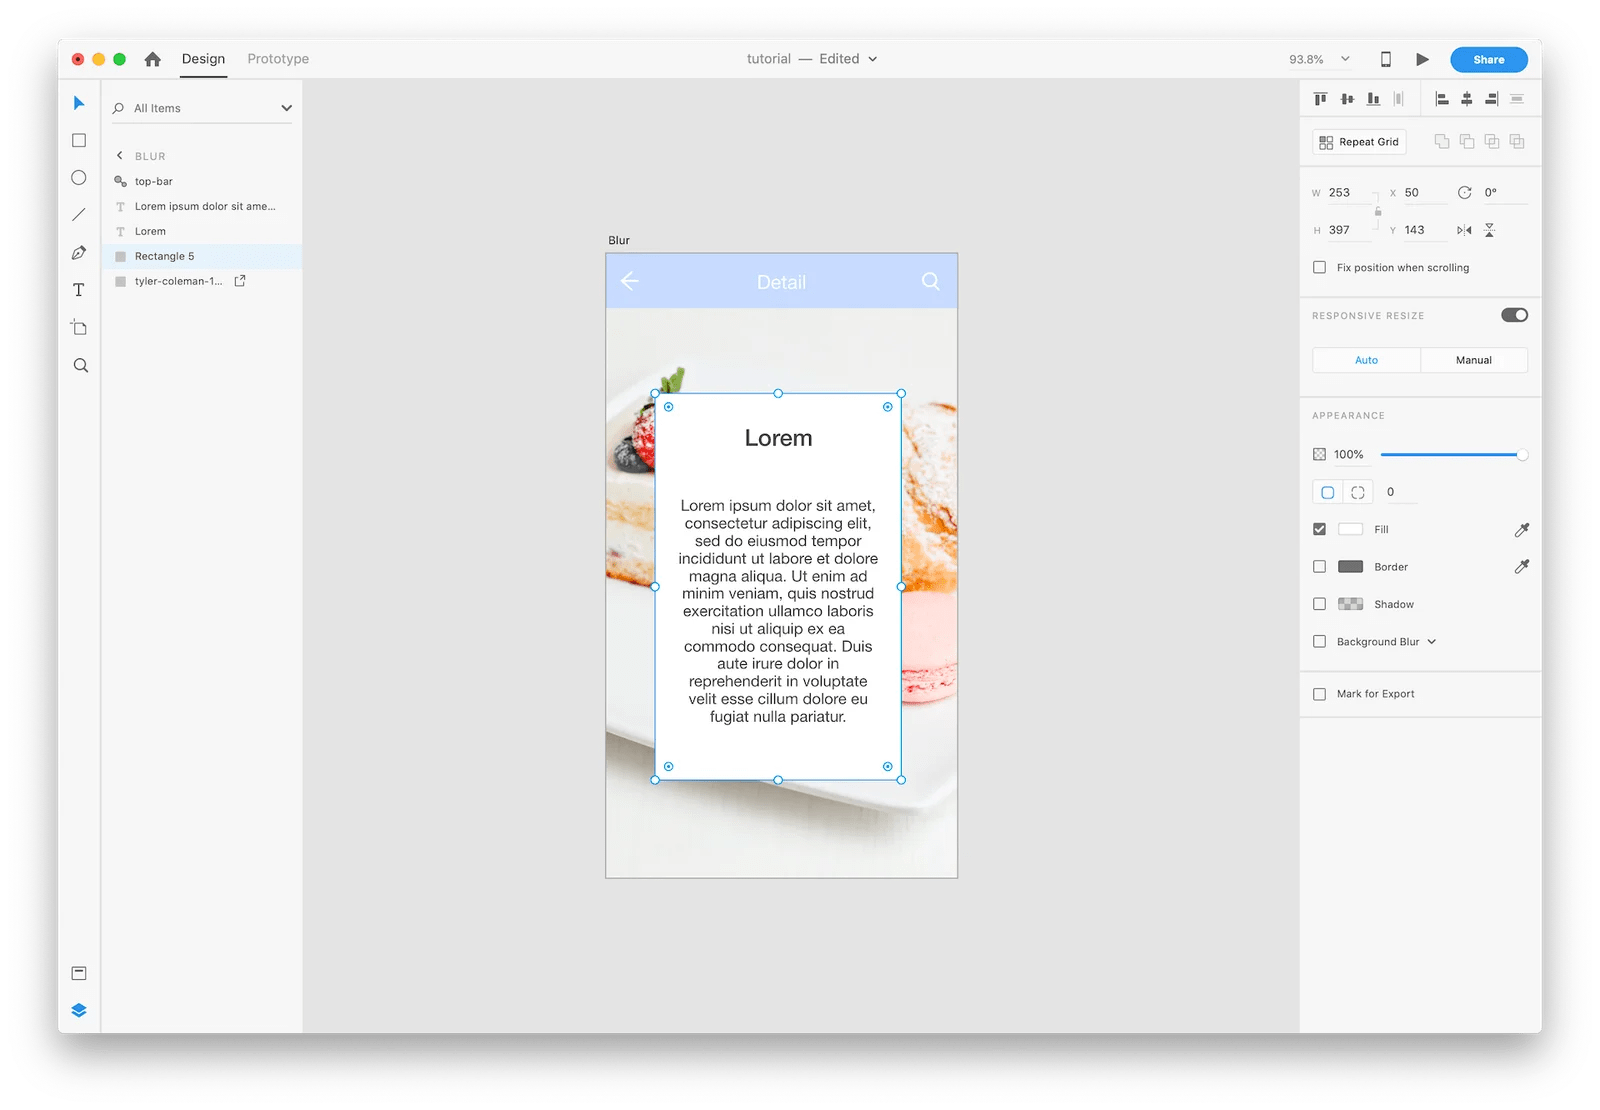Select the Lorem text layer
Screen dimensions: 1600x1110
(x=202, y=231)
